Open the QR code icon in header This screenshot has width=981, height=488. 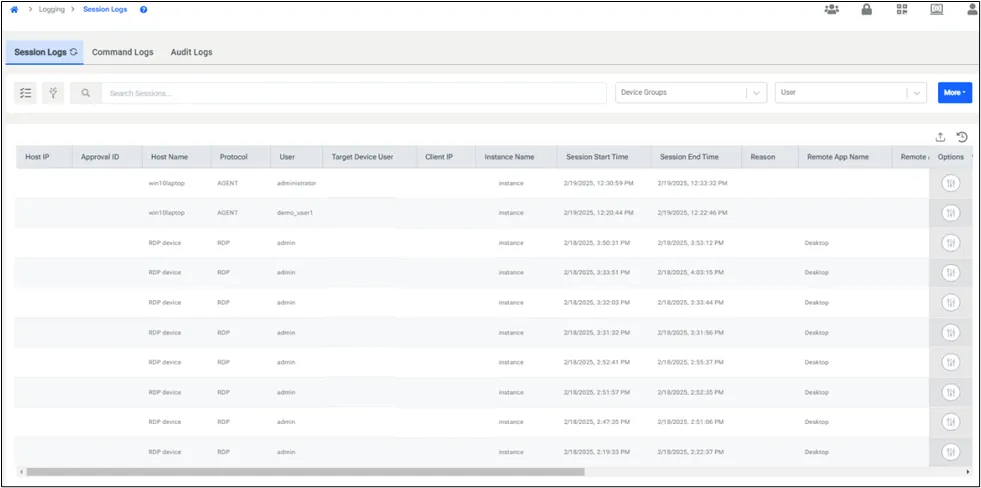(x=902, y=9)
